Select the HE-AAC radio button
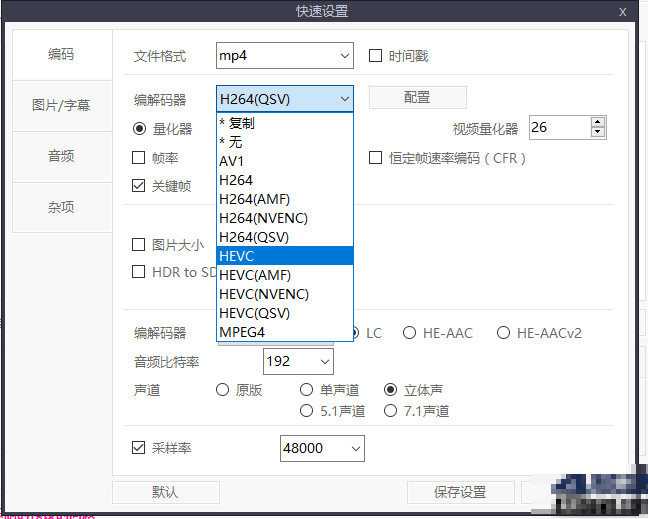648x519 pixels. (x=409, y=333)
